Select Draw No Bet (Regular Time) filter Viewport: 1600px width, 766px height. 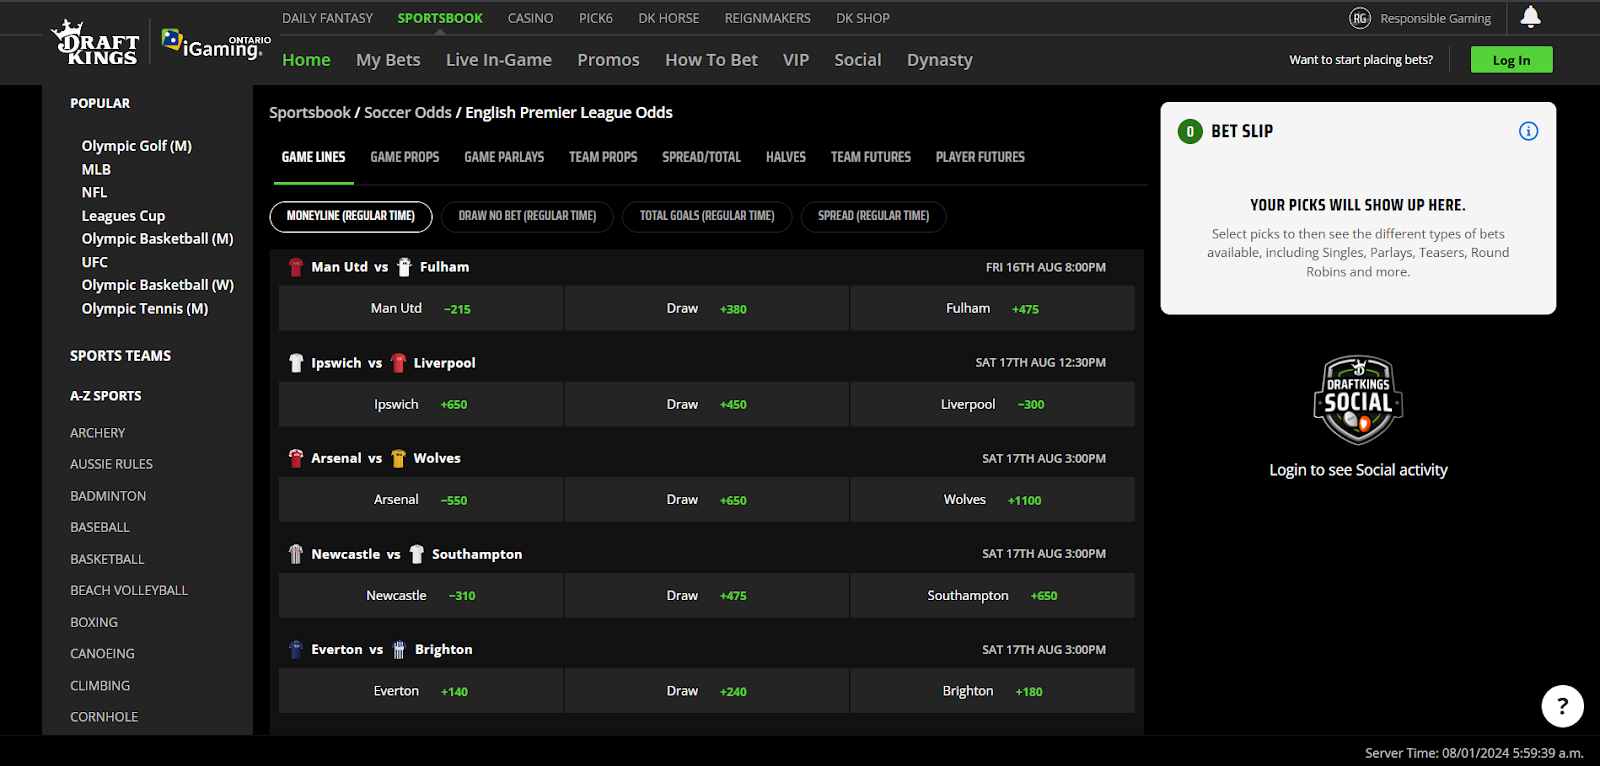pos(527,216)
